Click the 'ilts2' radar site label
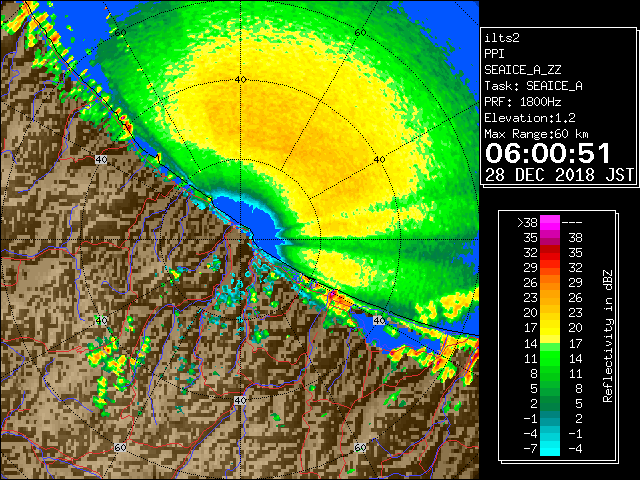 pyautogui.click(x=502, y=38)
